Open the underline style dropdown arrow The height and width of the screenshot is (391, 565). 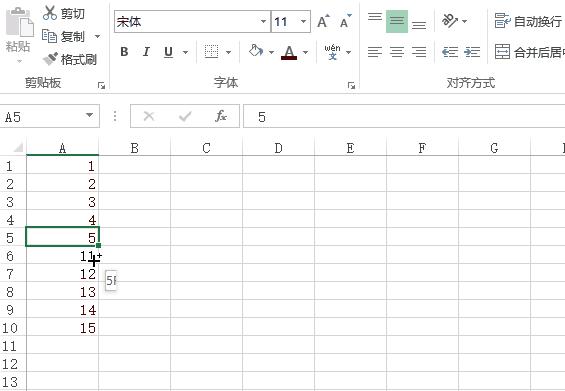click(185, 52)
